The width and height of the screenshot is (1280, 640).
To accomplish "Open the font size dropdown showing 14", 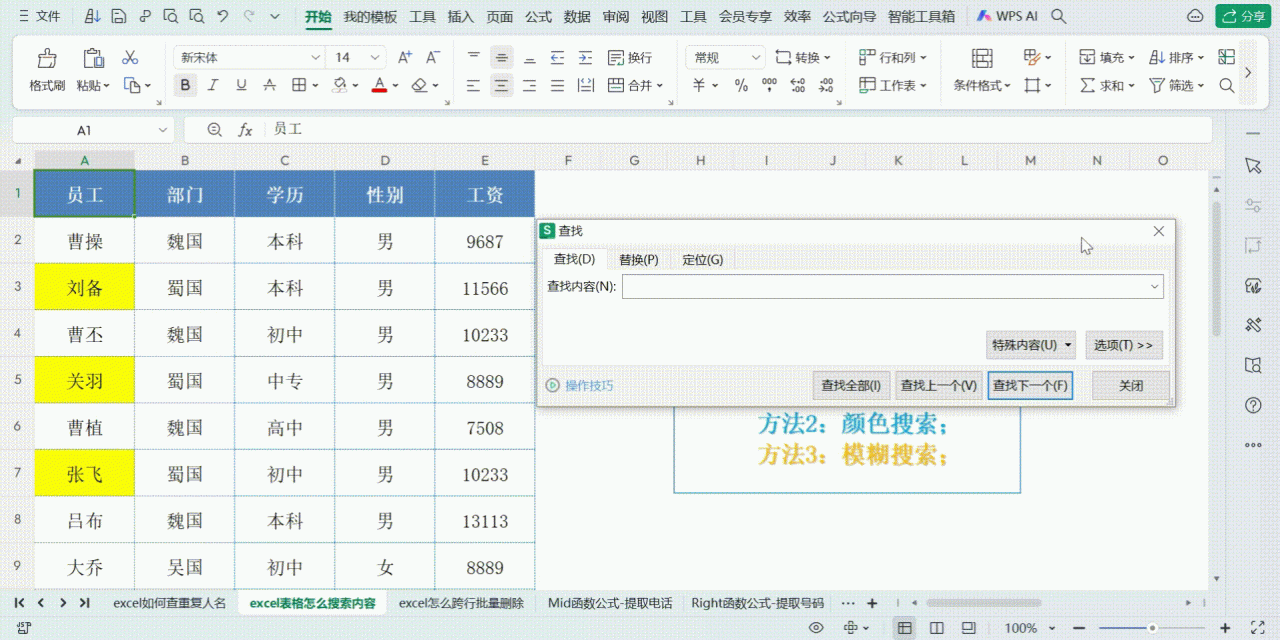I will pyautogui.click(x=358, y=58).
